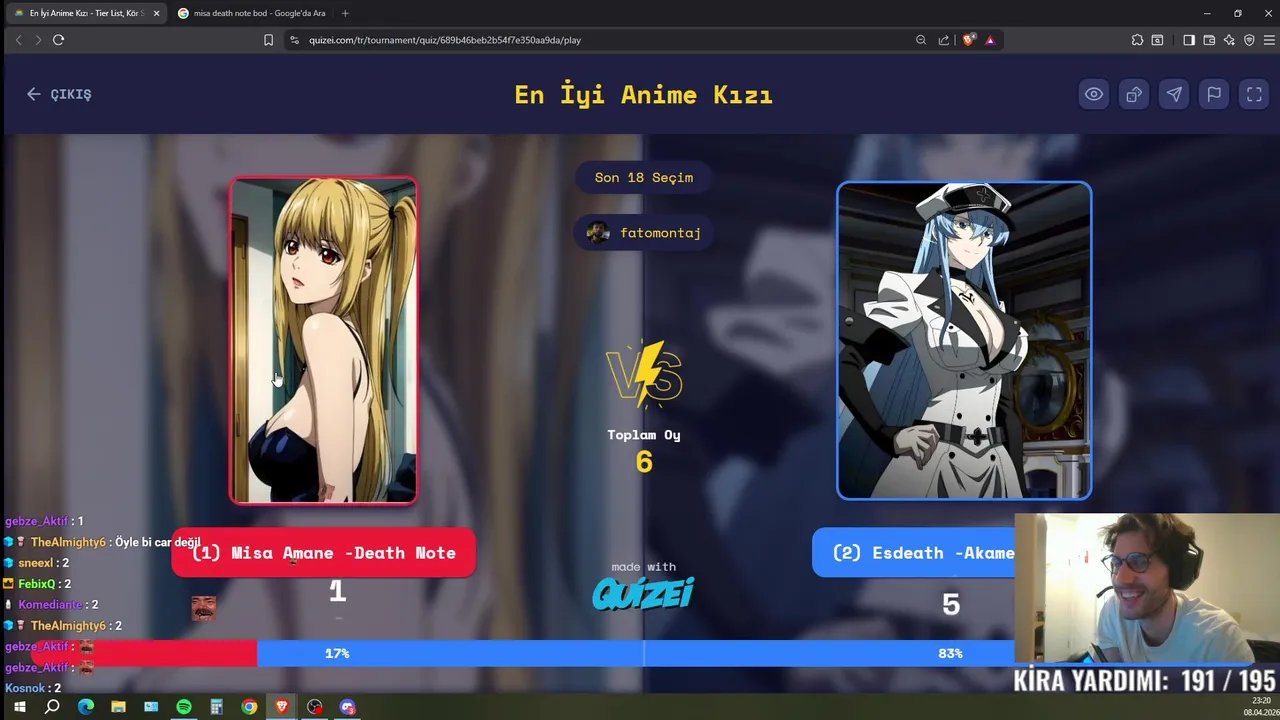Open the extensions puzzle icon
Image resolution: width=1280 pixels, height=720 pixels.
click(1137, 40)
